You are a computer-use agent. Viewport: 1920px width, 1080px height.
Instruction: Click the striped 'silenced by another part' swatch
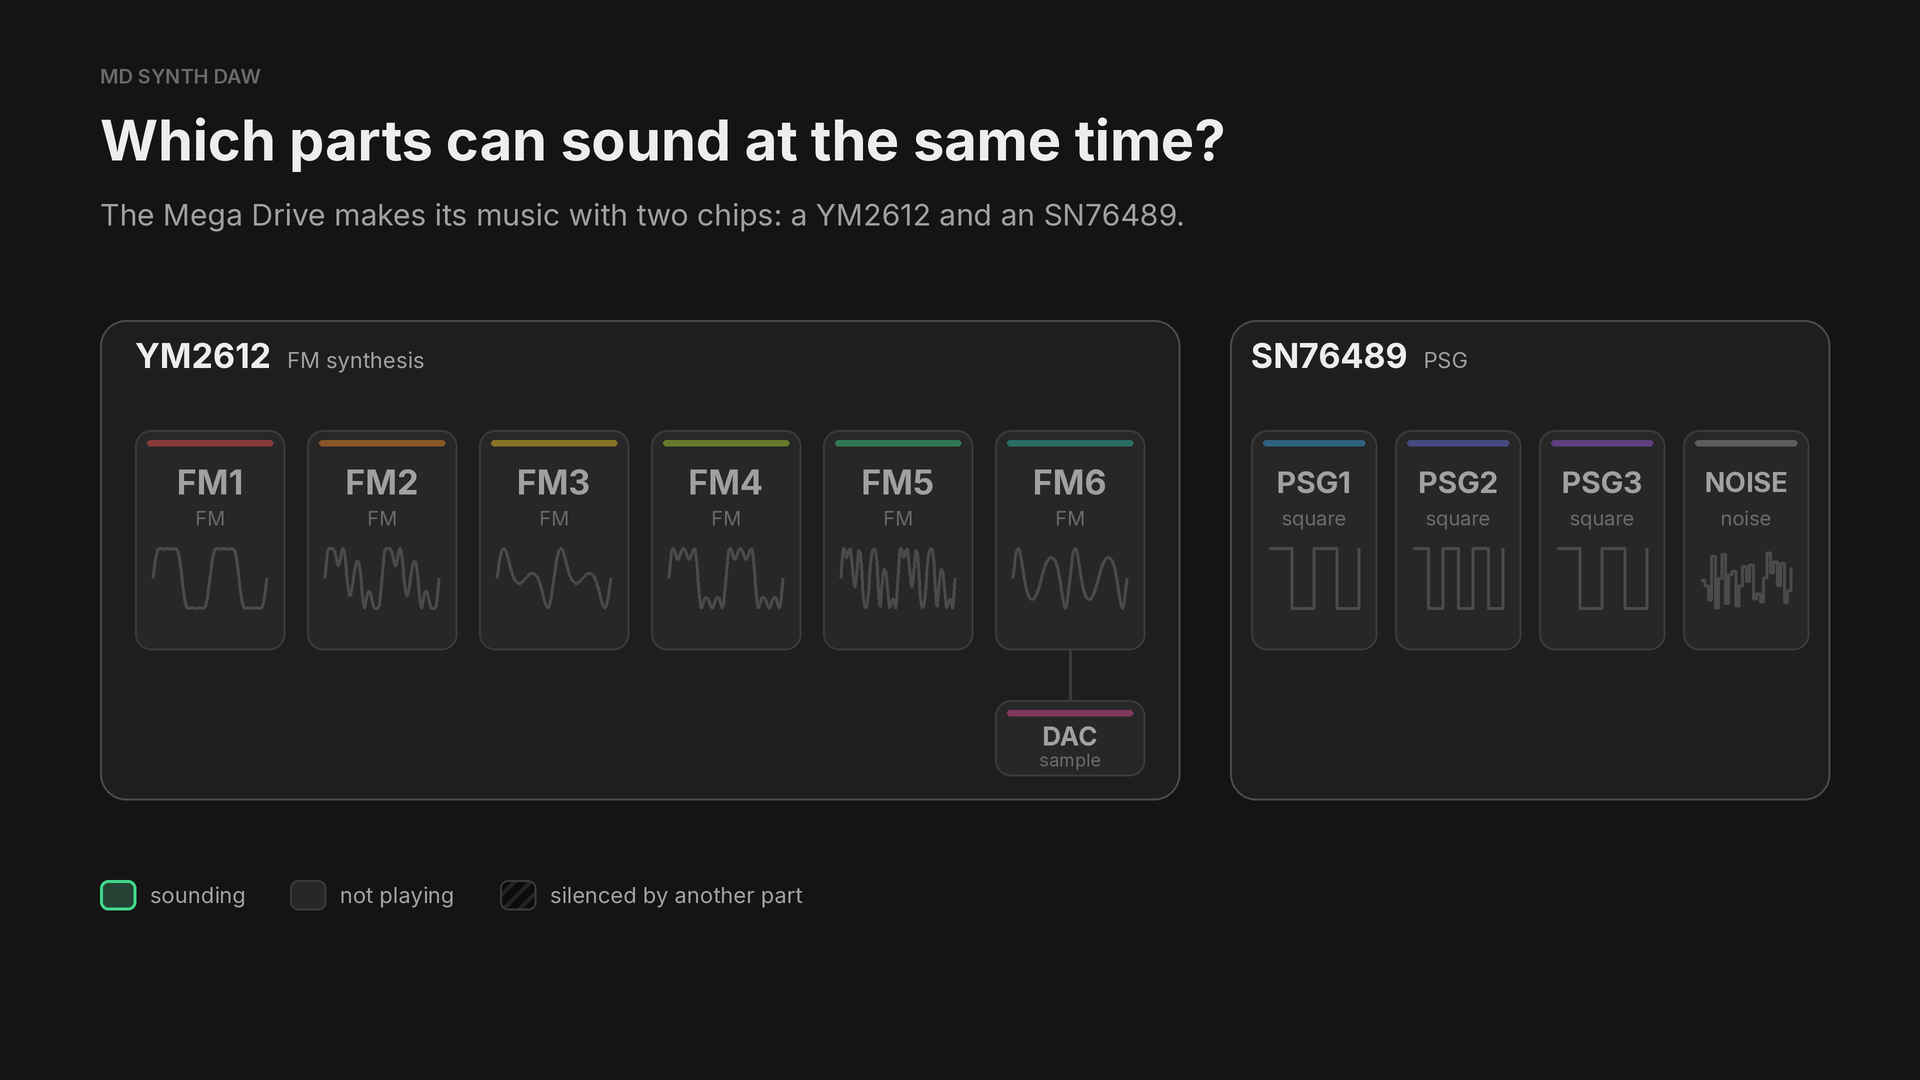pos(518,895)
